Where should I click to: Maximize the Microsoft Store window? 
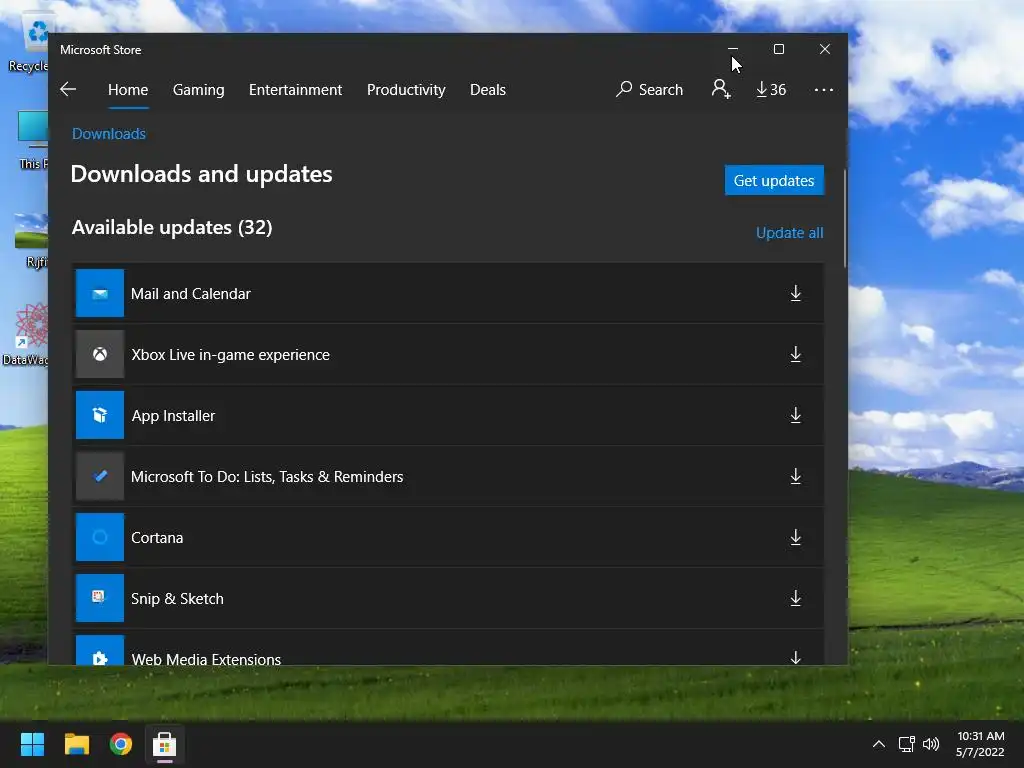[x=778, y=49]
